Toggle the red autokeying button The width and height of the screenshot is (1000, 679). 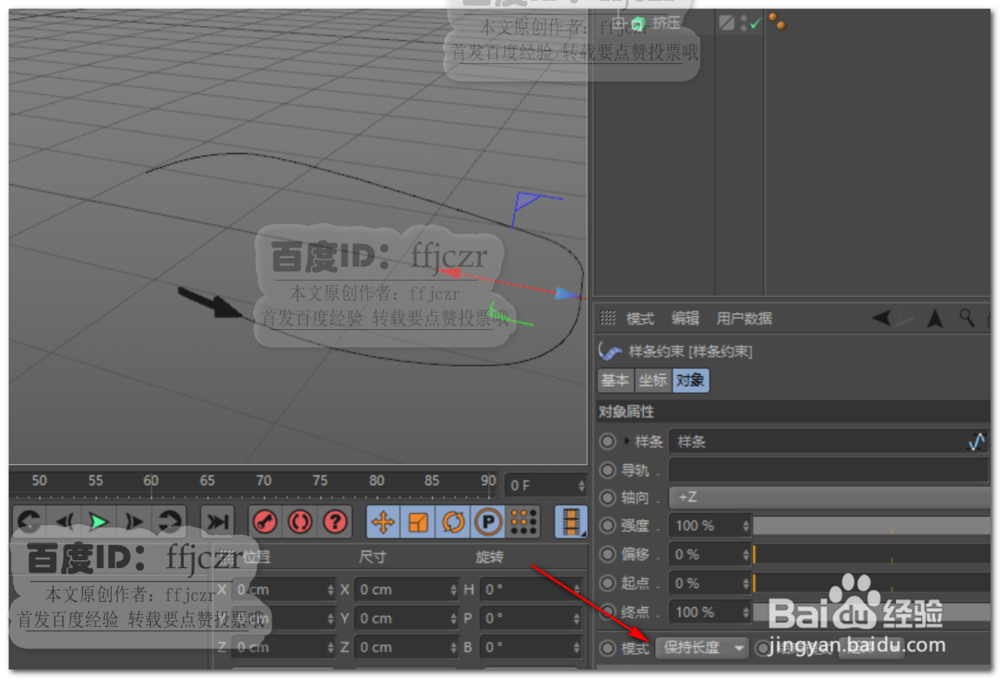pos(300,522)
